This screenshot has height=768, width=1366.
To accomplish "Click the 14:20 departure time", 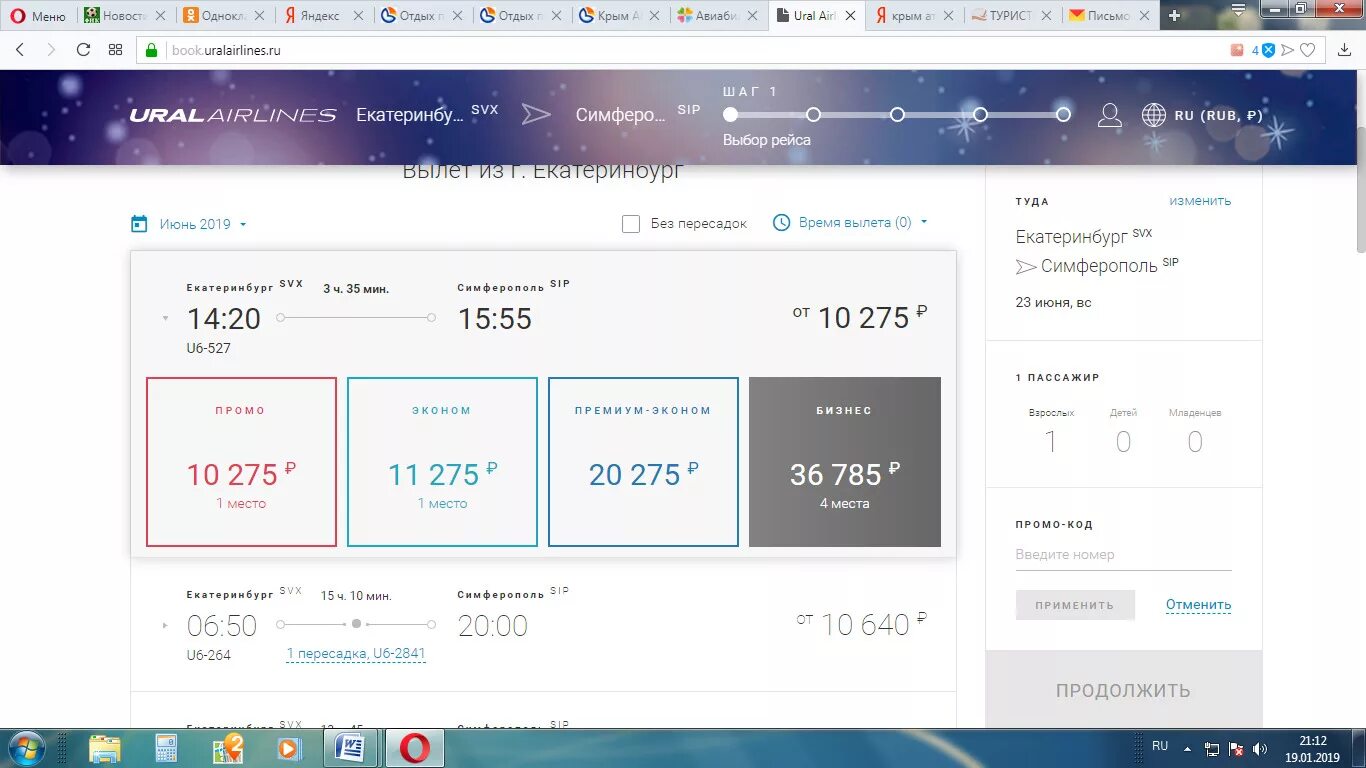I will click(x=224, y=319).
